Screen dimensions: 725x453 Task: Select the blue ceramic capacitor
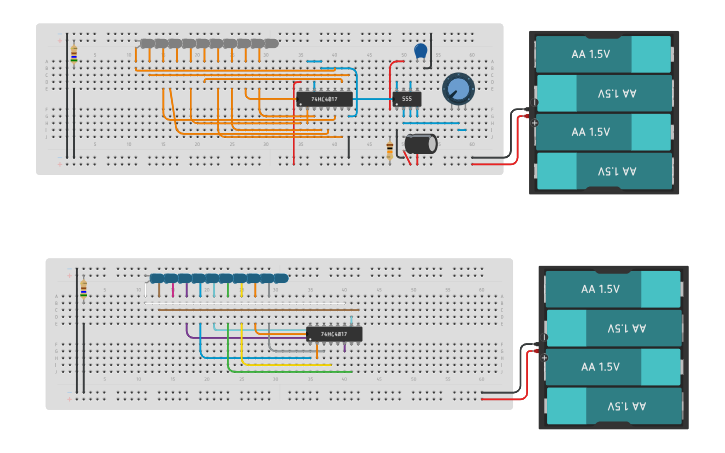(420, 51)
